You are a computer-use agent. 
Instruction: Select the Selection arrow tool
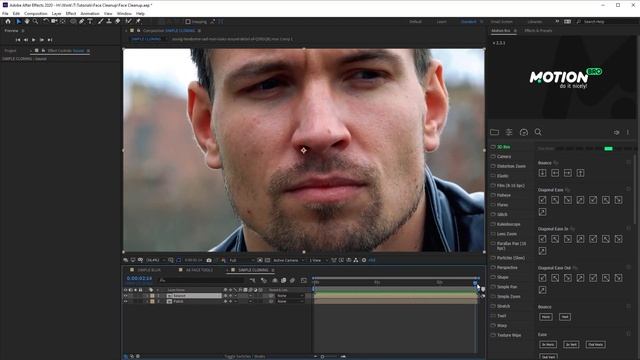pos(18,21)
